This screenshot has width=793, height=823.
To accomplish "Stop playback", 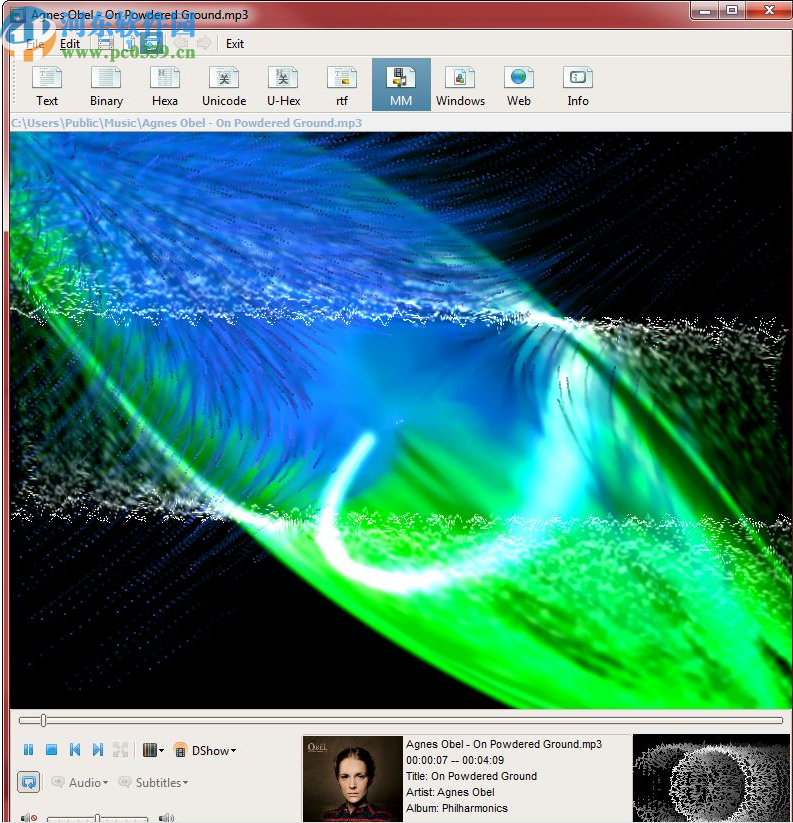I will 51,750.
